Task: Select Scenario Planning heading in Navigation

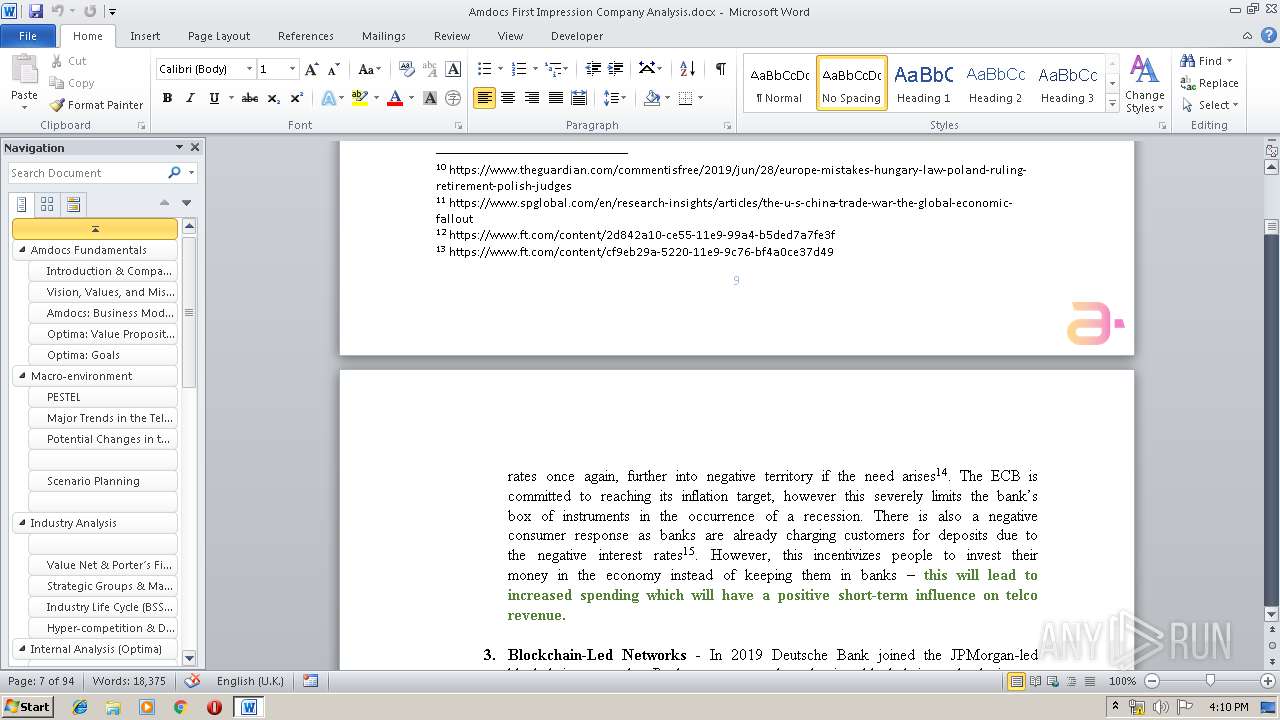Action: click(103, 481)
